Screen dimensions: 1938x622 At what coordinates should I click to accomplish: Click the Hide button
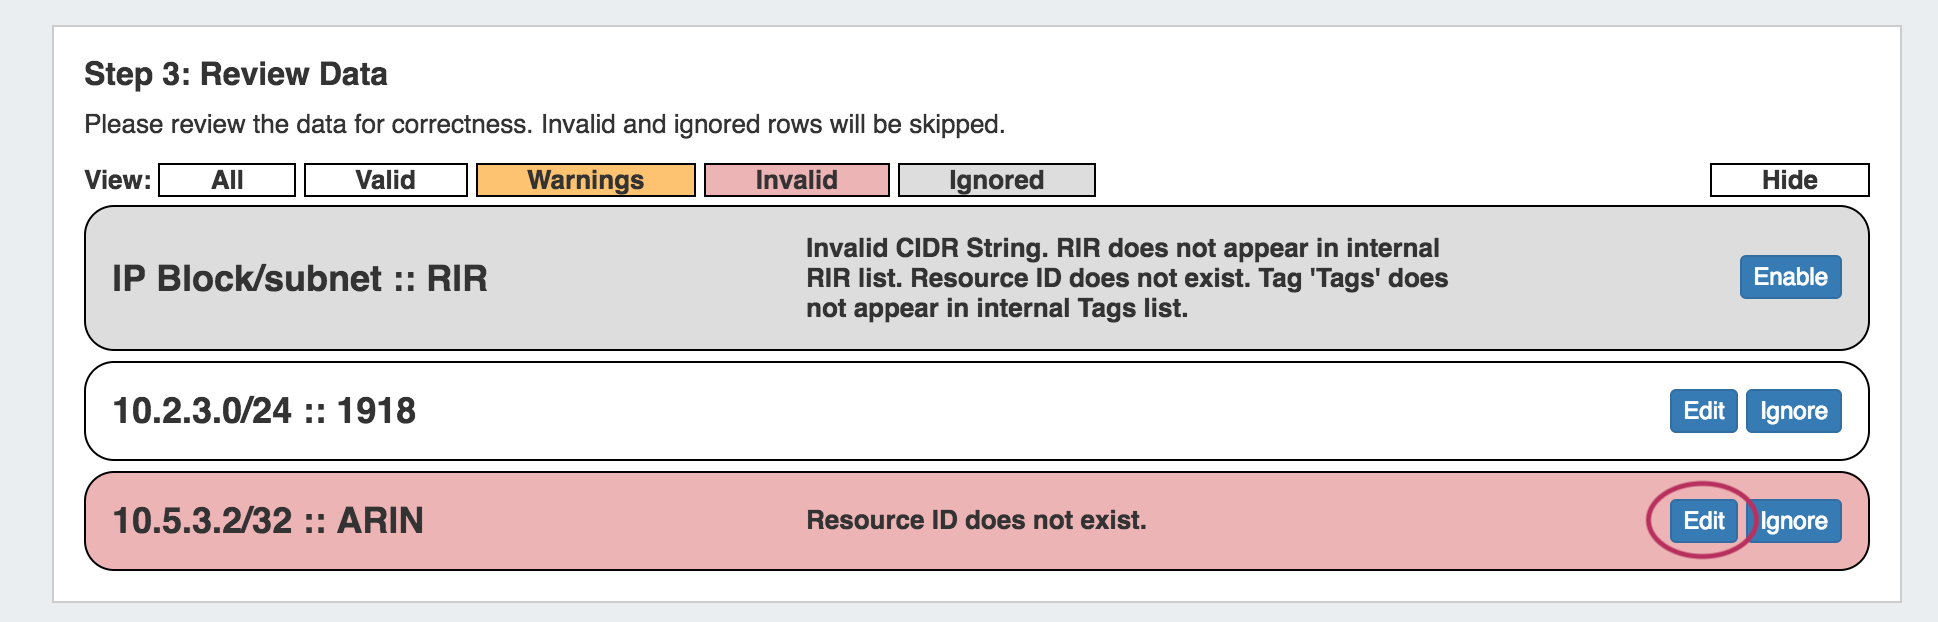[1789, 180]
